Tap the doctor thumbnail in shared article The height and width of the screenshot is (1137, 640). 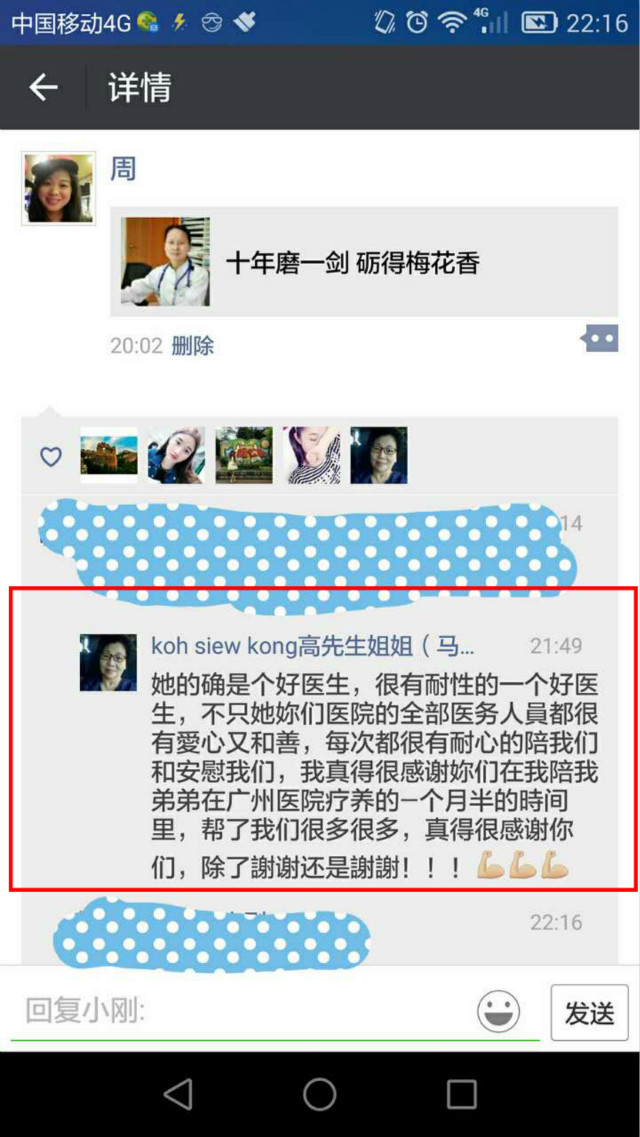[x=165, y=262]
